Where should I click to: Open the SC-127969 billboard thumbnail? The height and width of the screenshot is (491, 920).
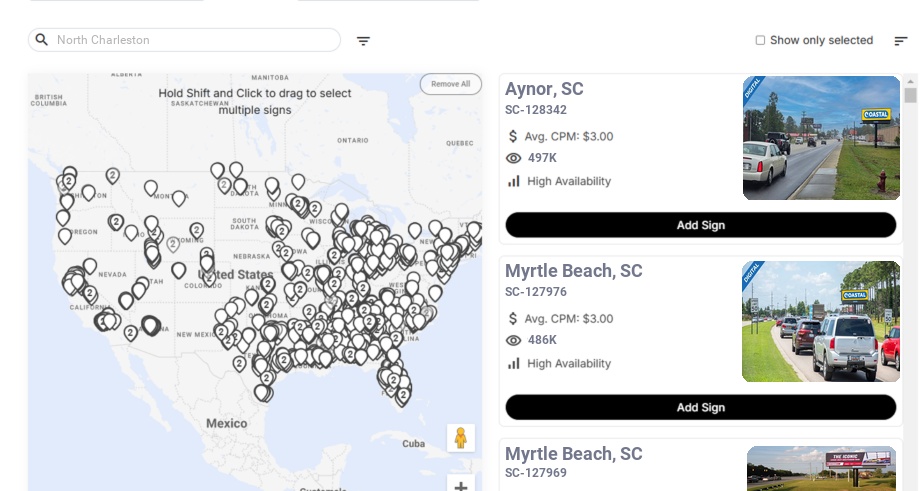click(821, 468)
